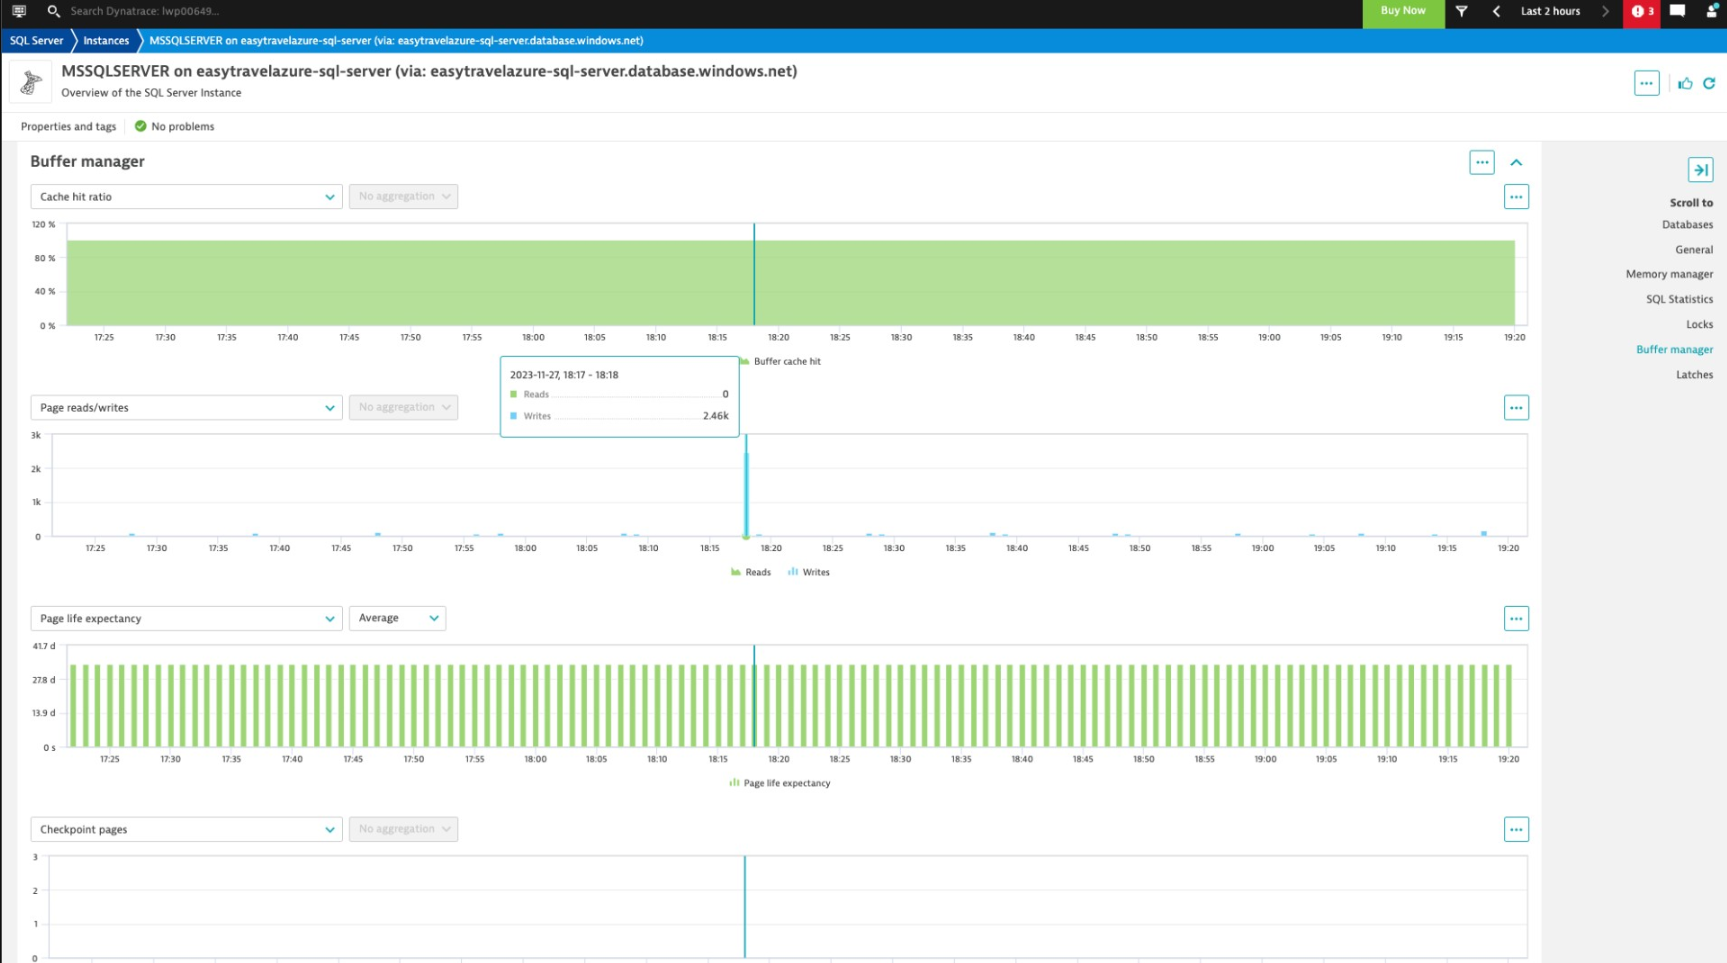Click the red problems alert badge

click(x=1641, y=12)
